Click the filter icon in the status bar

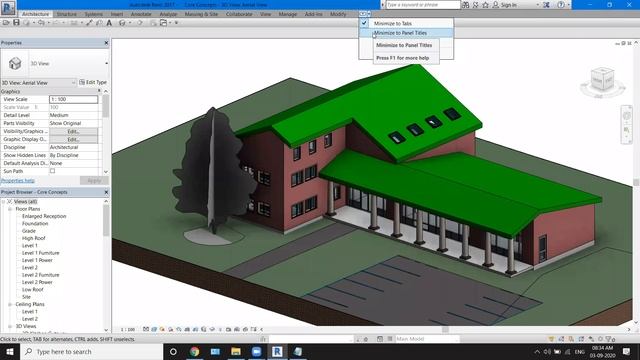coord(609,339)
